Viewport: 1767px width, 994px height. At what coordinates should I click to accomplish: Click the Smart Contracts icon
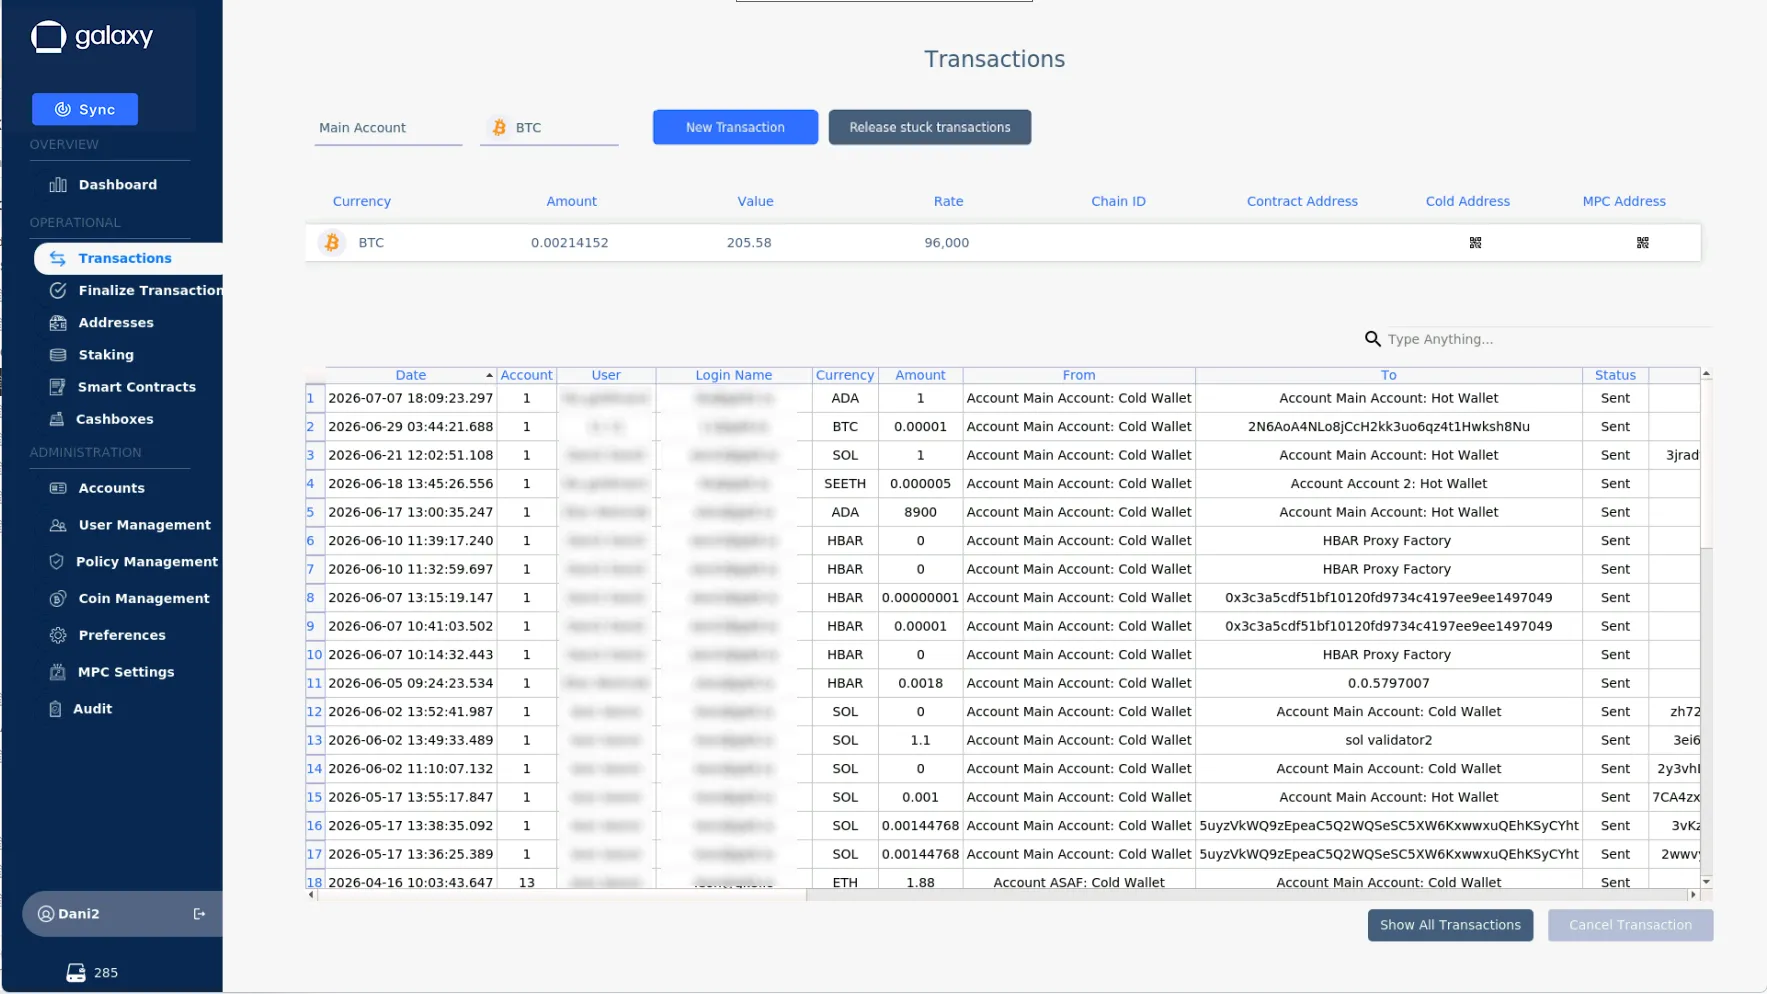pyautogui.click(x=58, y=387)
